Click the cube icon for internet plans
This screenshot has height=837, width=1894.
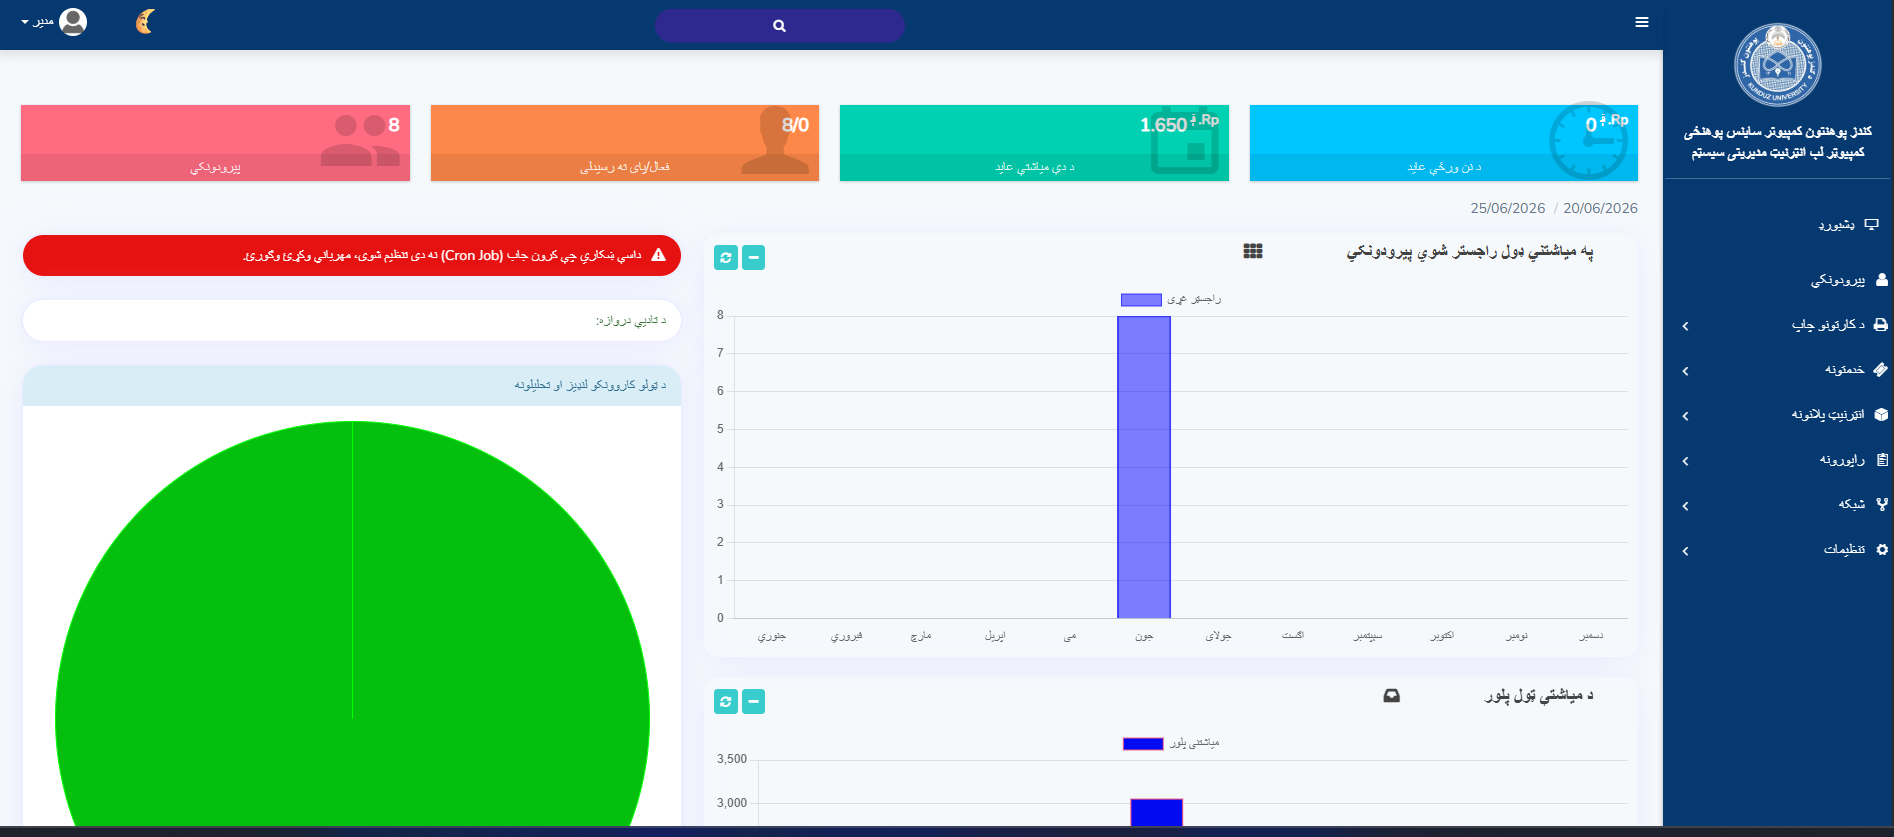[1881, 415]
